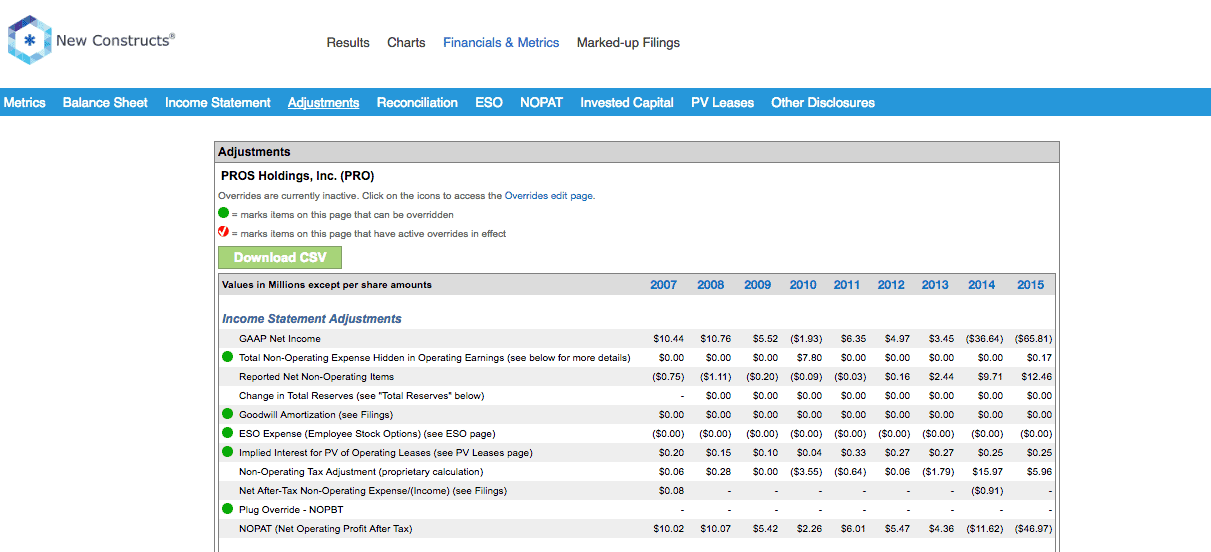
Task: Open Other Disclosures section
Action: coord(823,102)
